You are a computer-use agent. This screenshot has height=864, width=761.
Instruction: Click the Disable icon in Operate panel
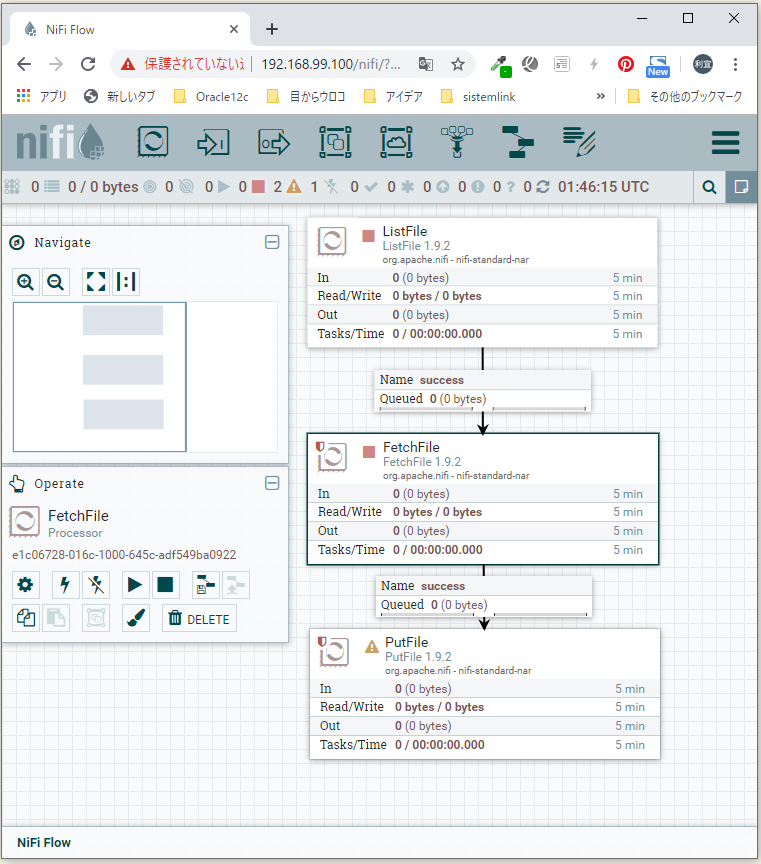(x=96, y=585)
